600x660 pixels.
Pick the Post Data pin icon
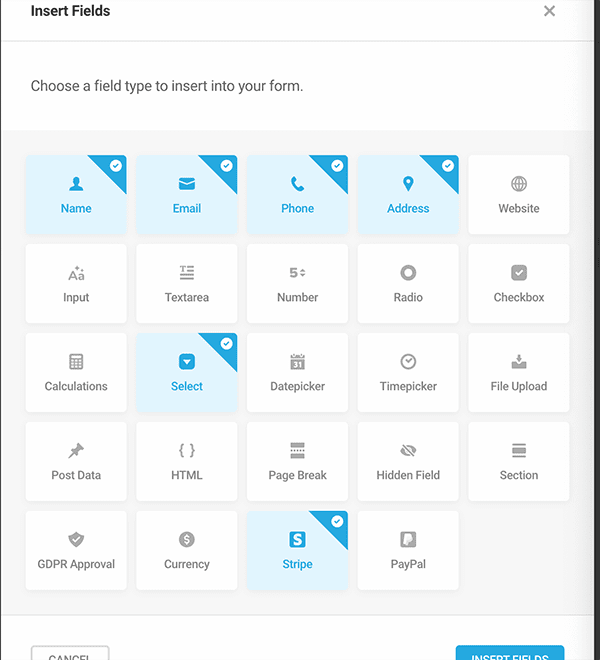click(x=76, y=451)
